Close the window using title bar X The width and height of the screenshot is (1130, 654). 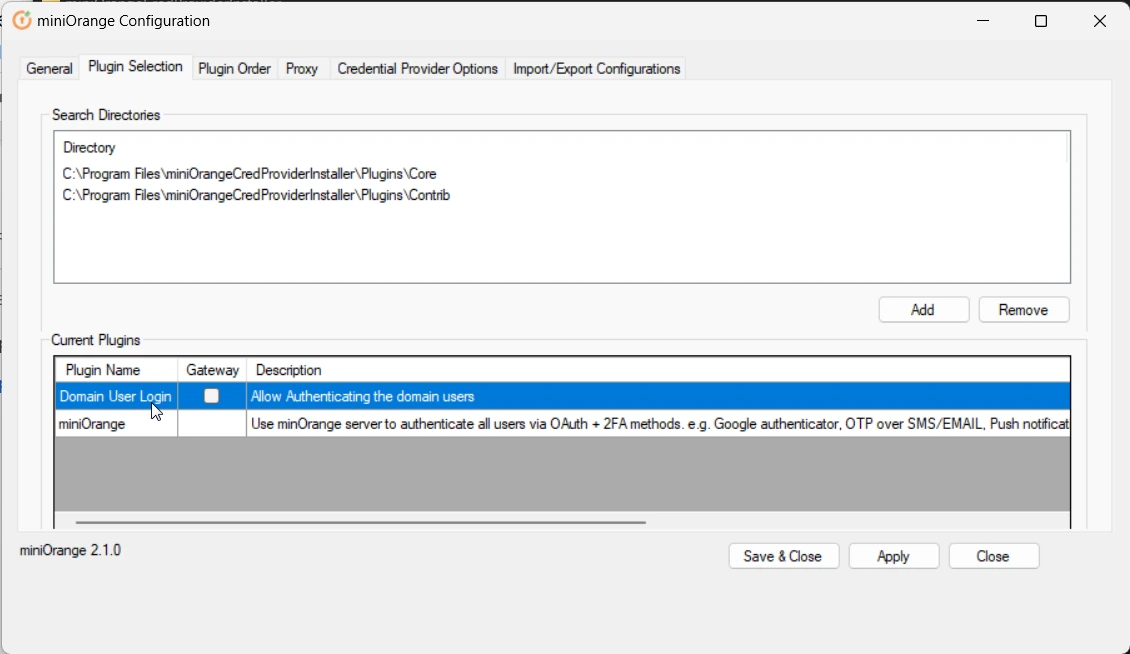click(x=1100, y=21)
